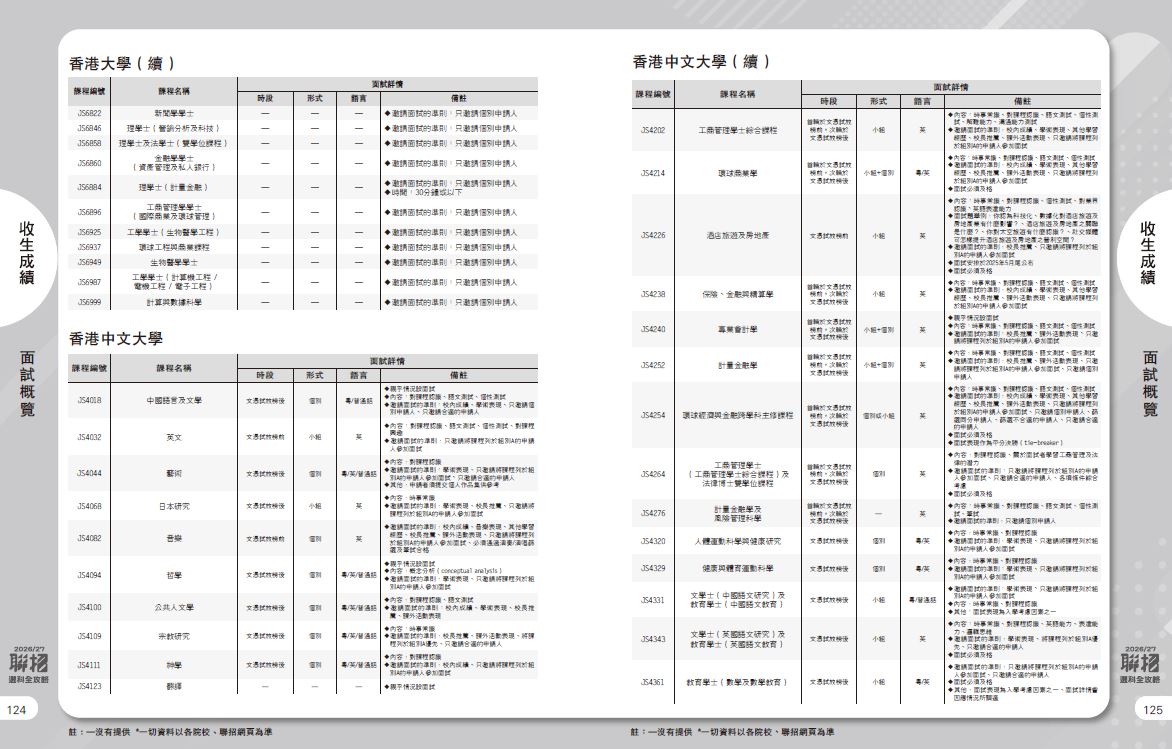1172x749 pixels.
Task: Click course name 中國語言及文學
Action: (x=173, y=400)
